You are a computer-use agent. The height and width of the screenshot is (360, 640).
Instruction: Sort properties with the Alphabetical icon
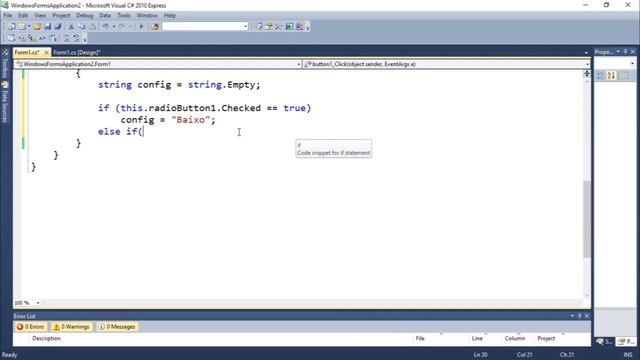[611, 76]
